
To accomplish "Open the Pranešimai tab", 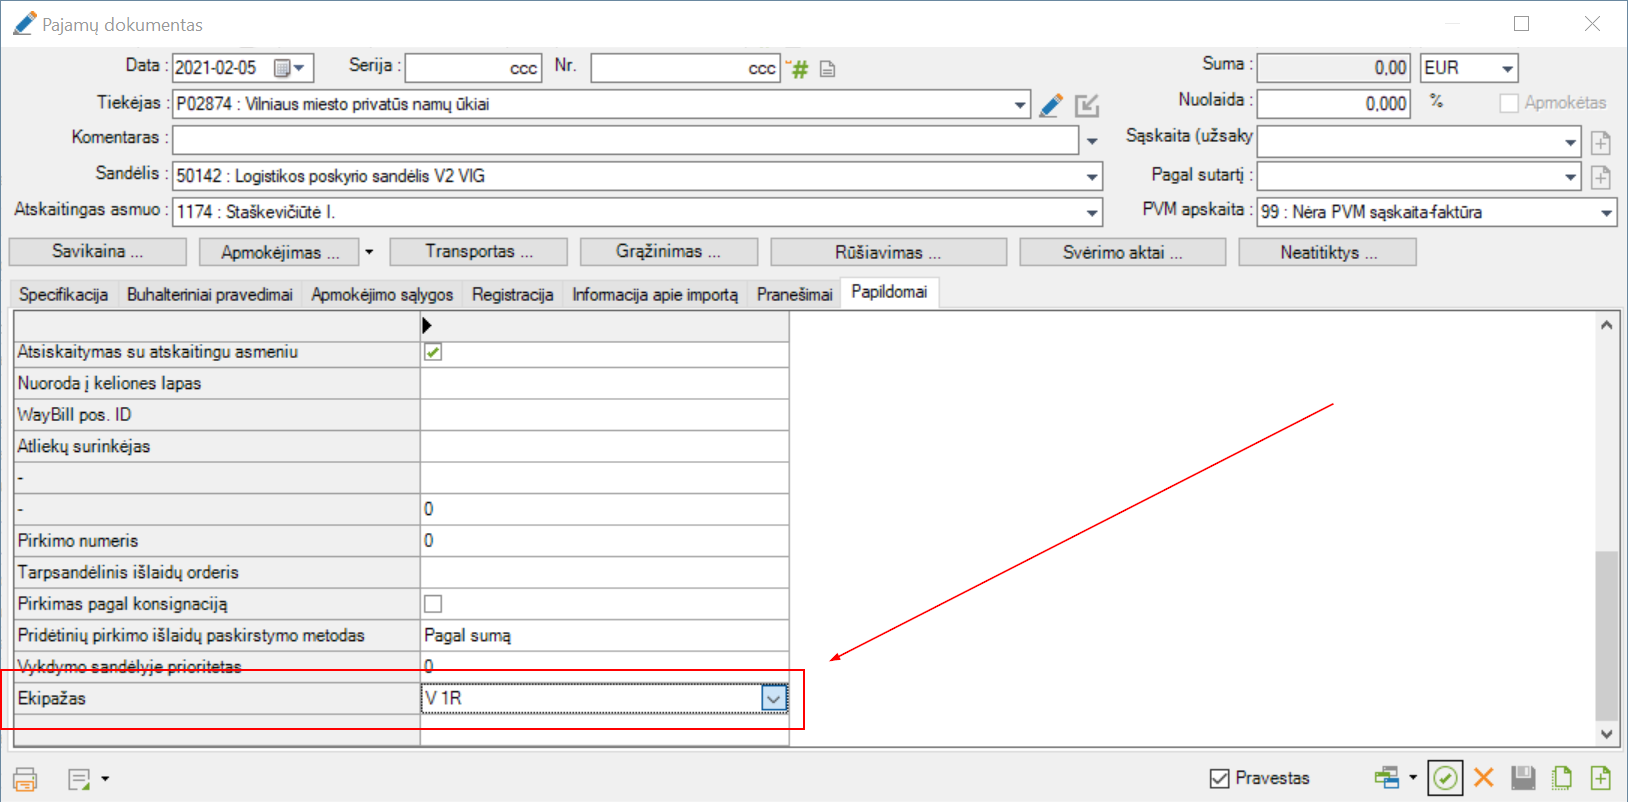I will [795, 294].
